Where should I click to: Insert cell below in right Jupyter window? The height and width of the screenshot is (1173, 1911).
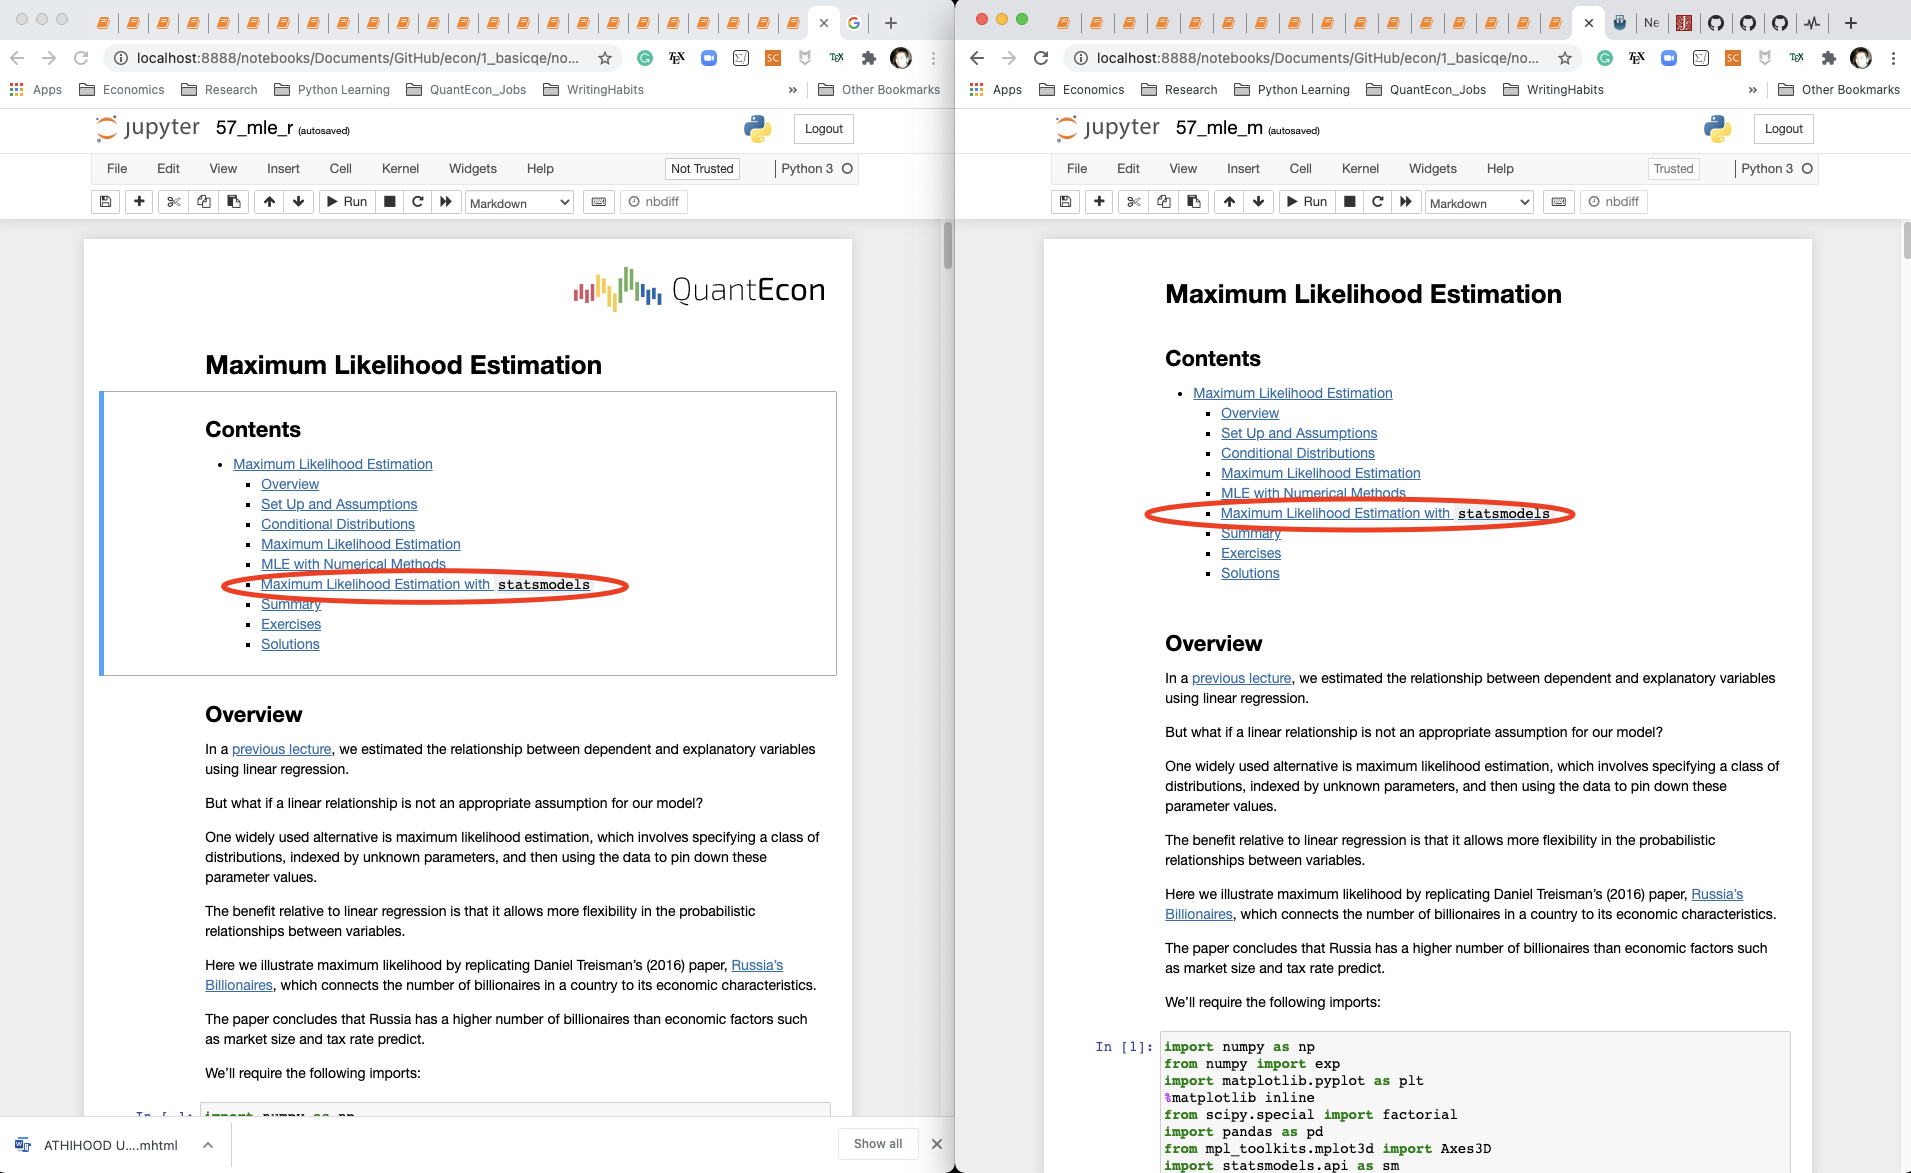pyautogui.click(x=1099, y=202)
